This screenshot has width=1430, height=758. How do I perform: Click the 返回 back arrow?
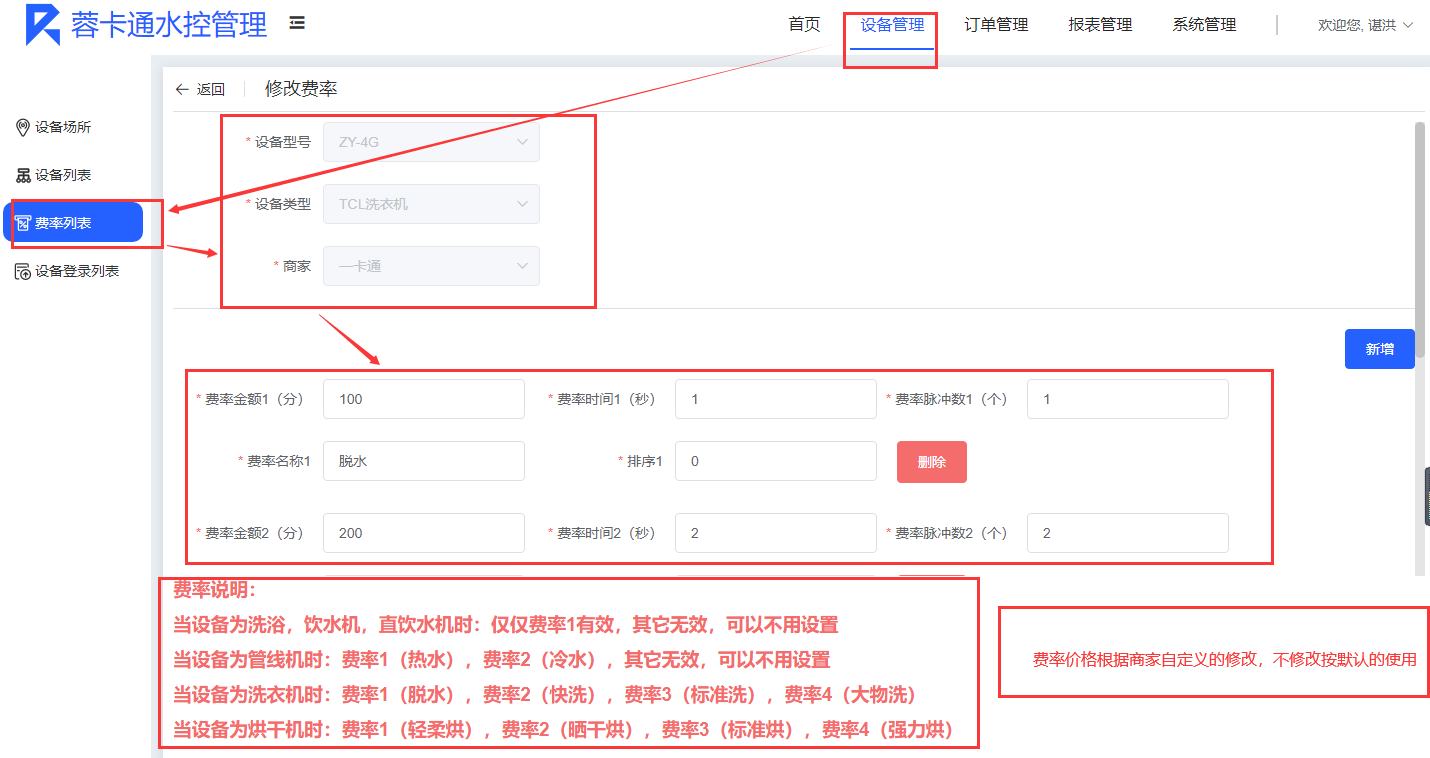(182, 89)
